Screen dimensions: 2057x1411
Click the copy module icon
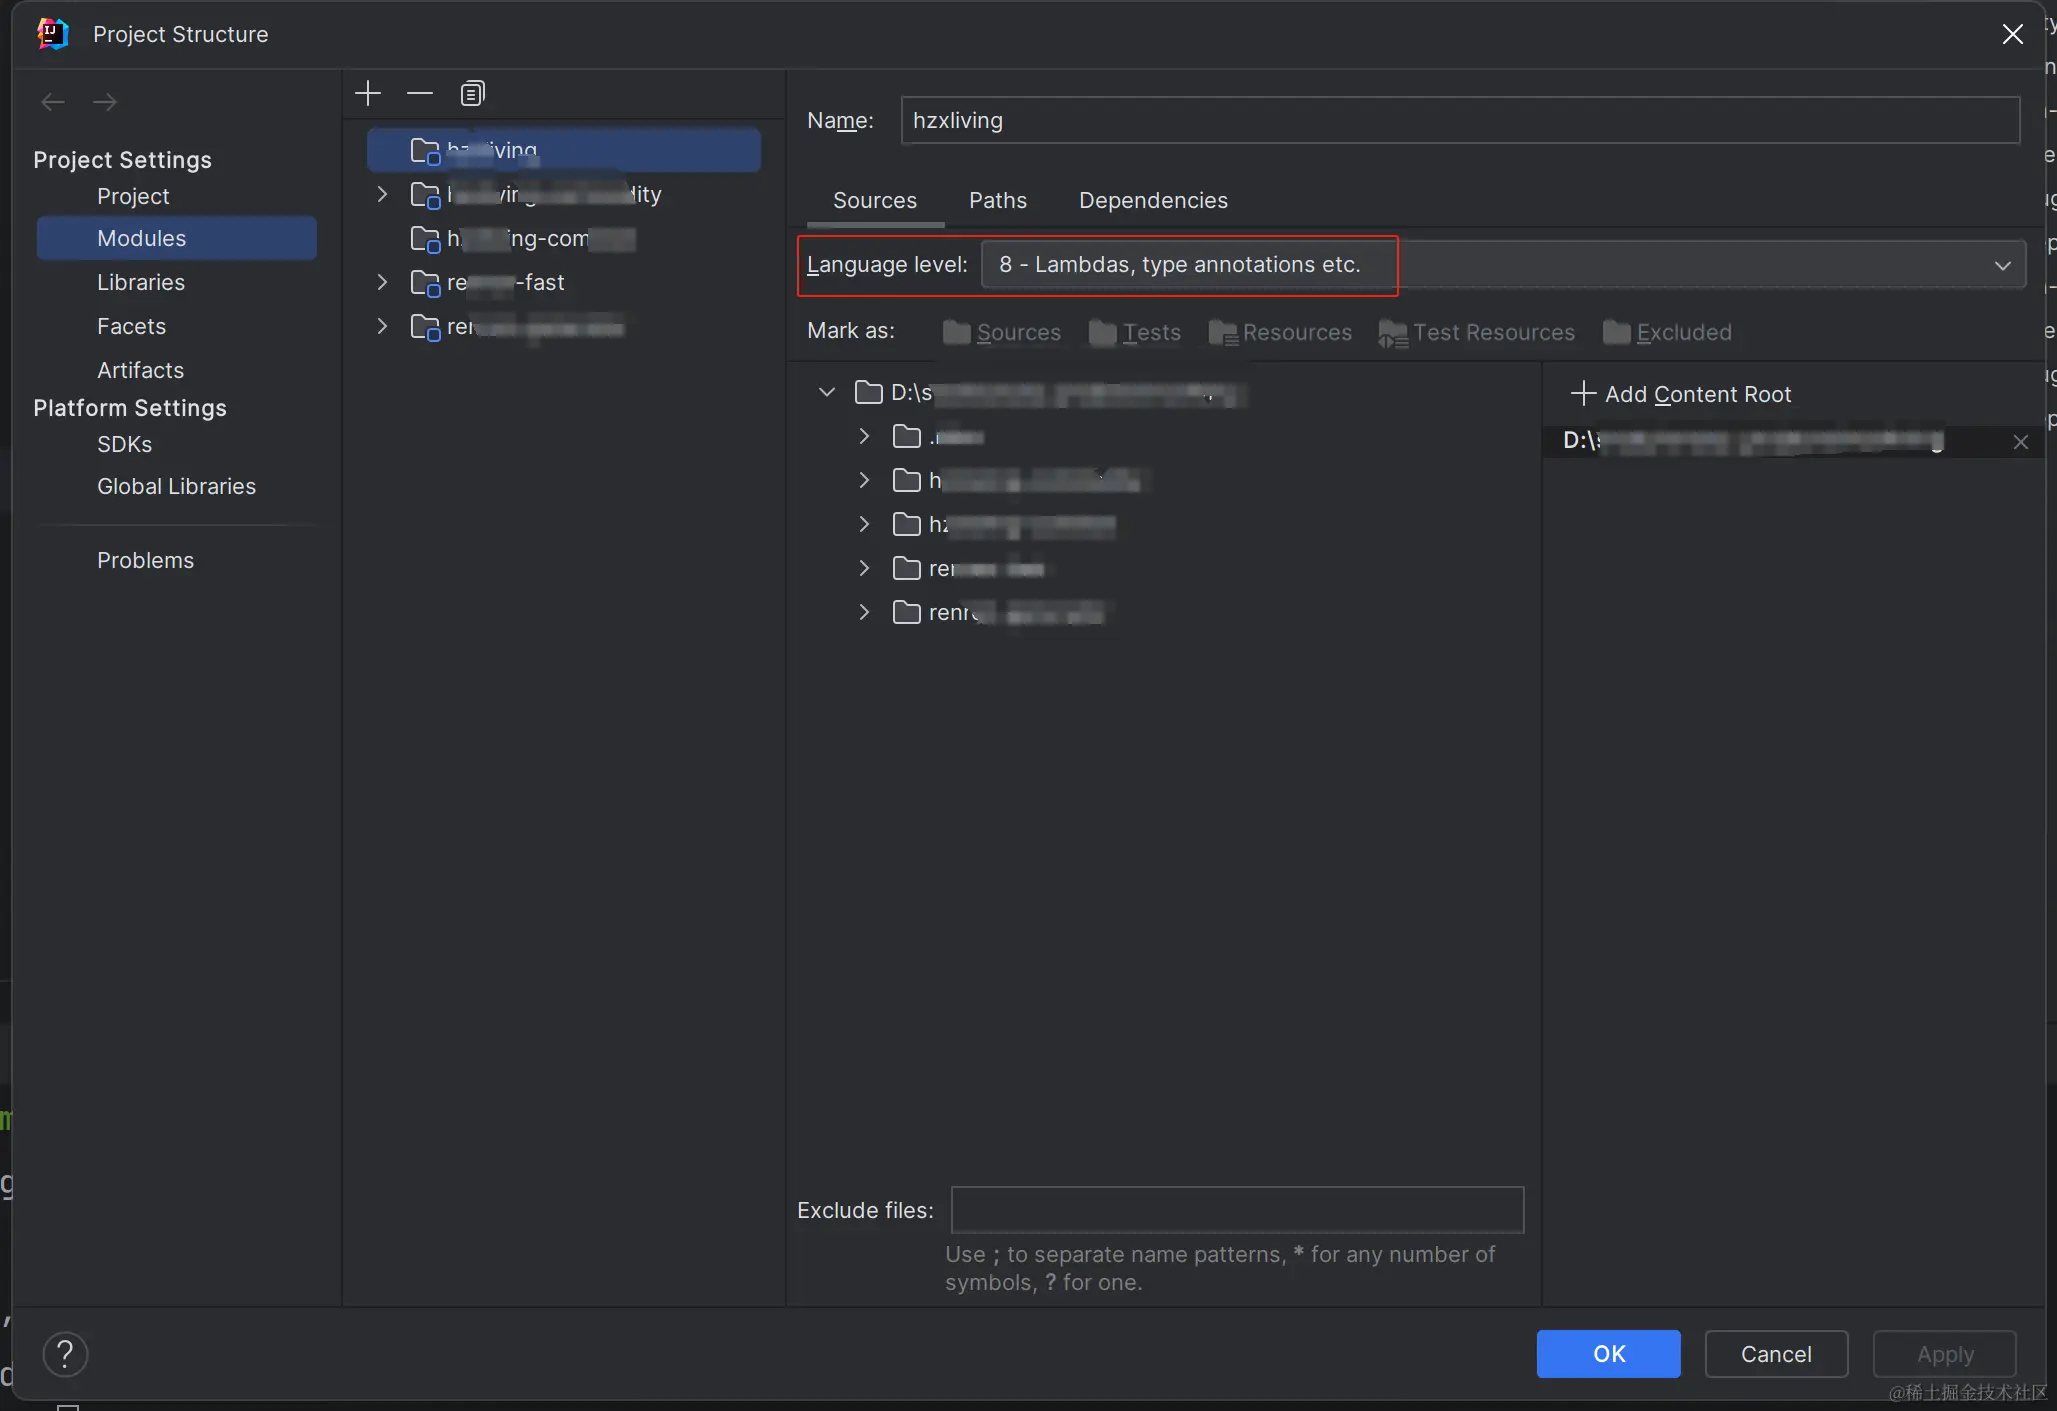click(472, 94)
